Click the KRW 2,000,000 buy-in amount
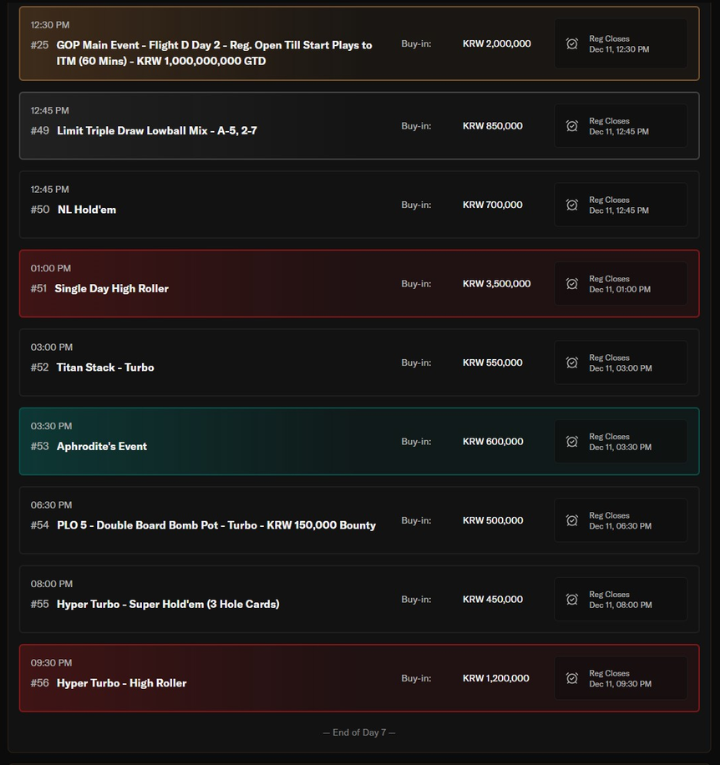Image resolution: width=720 pixels, height=765 pixels. pos(497,44)
